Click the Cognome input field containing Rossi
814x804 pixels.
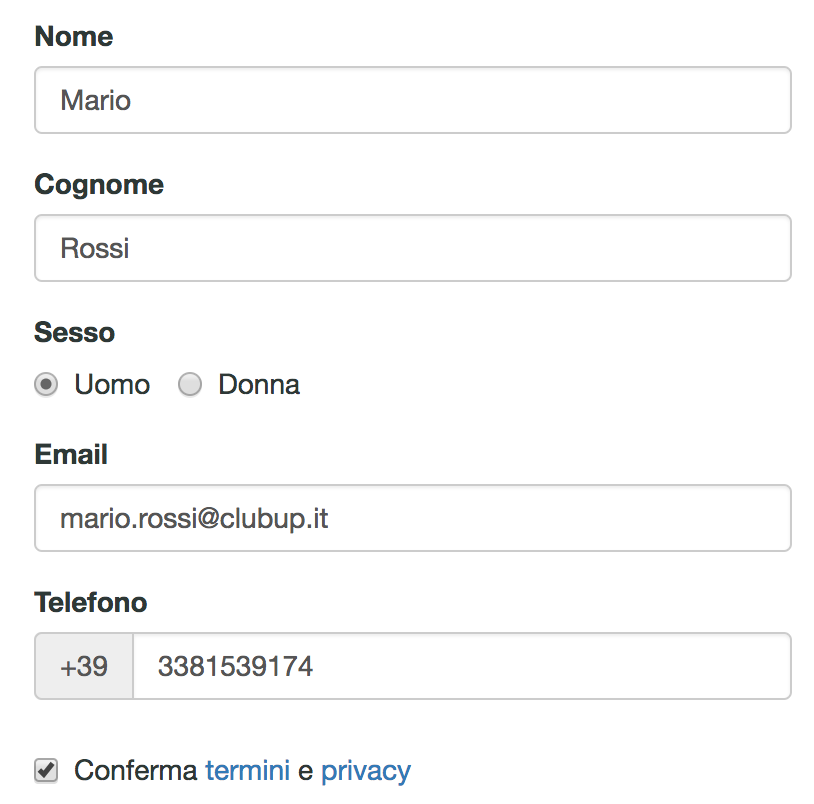(412, 248)
